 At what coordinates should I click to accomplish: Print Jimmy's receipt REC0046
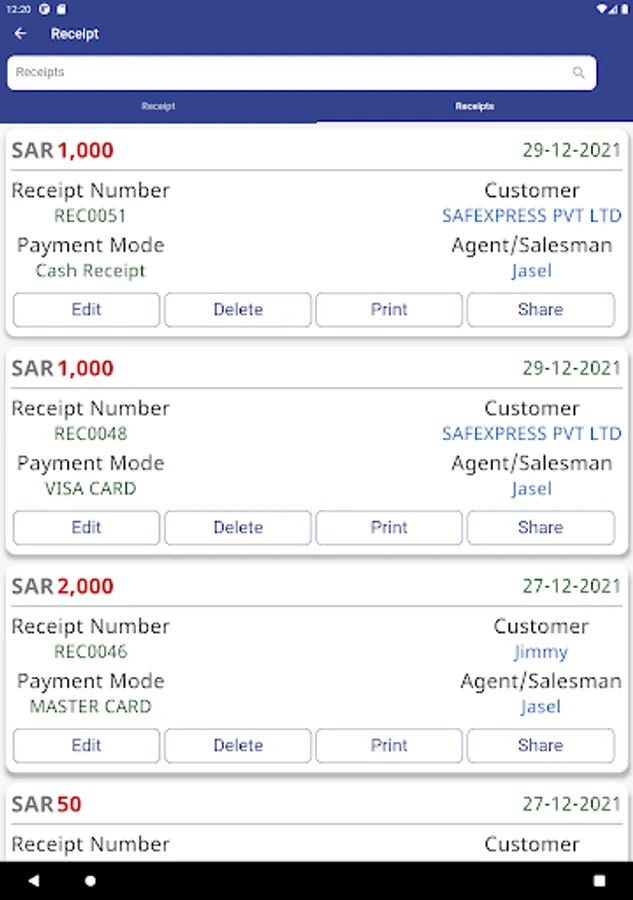(389, 746)
